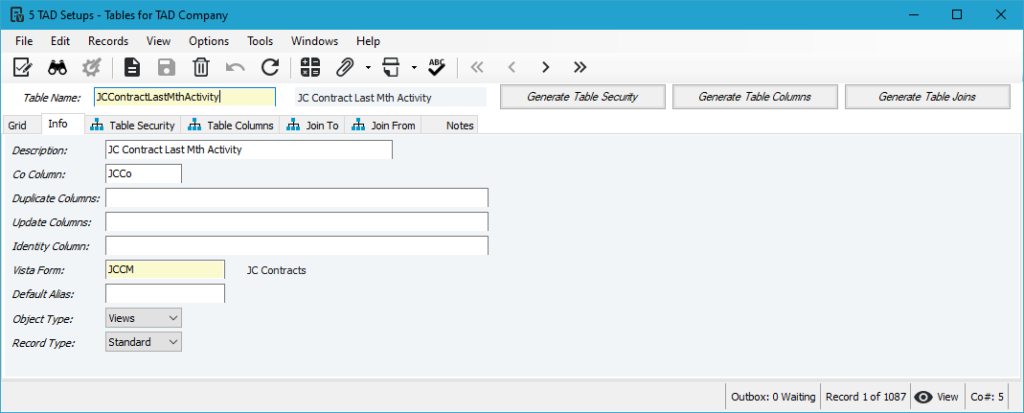Click the Duplicate Columns field
Screen dimensions: 1024x413
(x=296, y=198)
